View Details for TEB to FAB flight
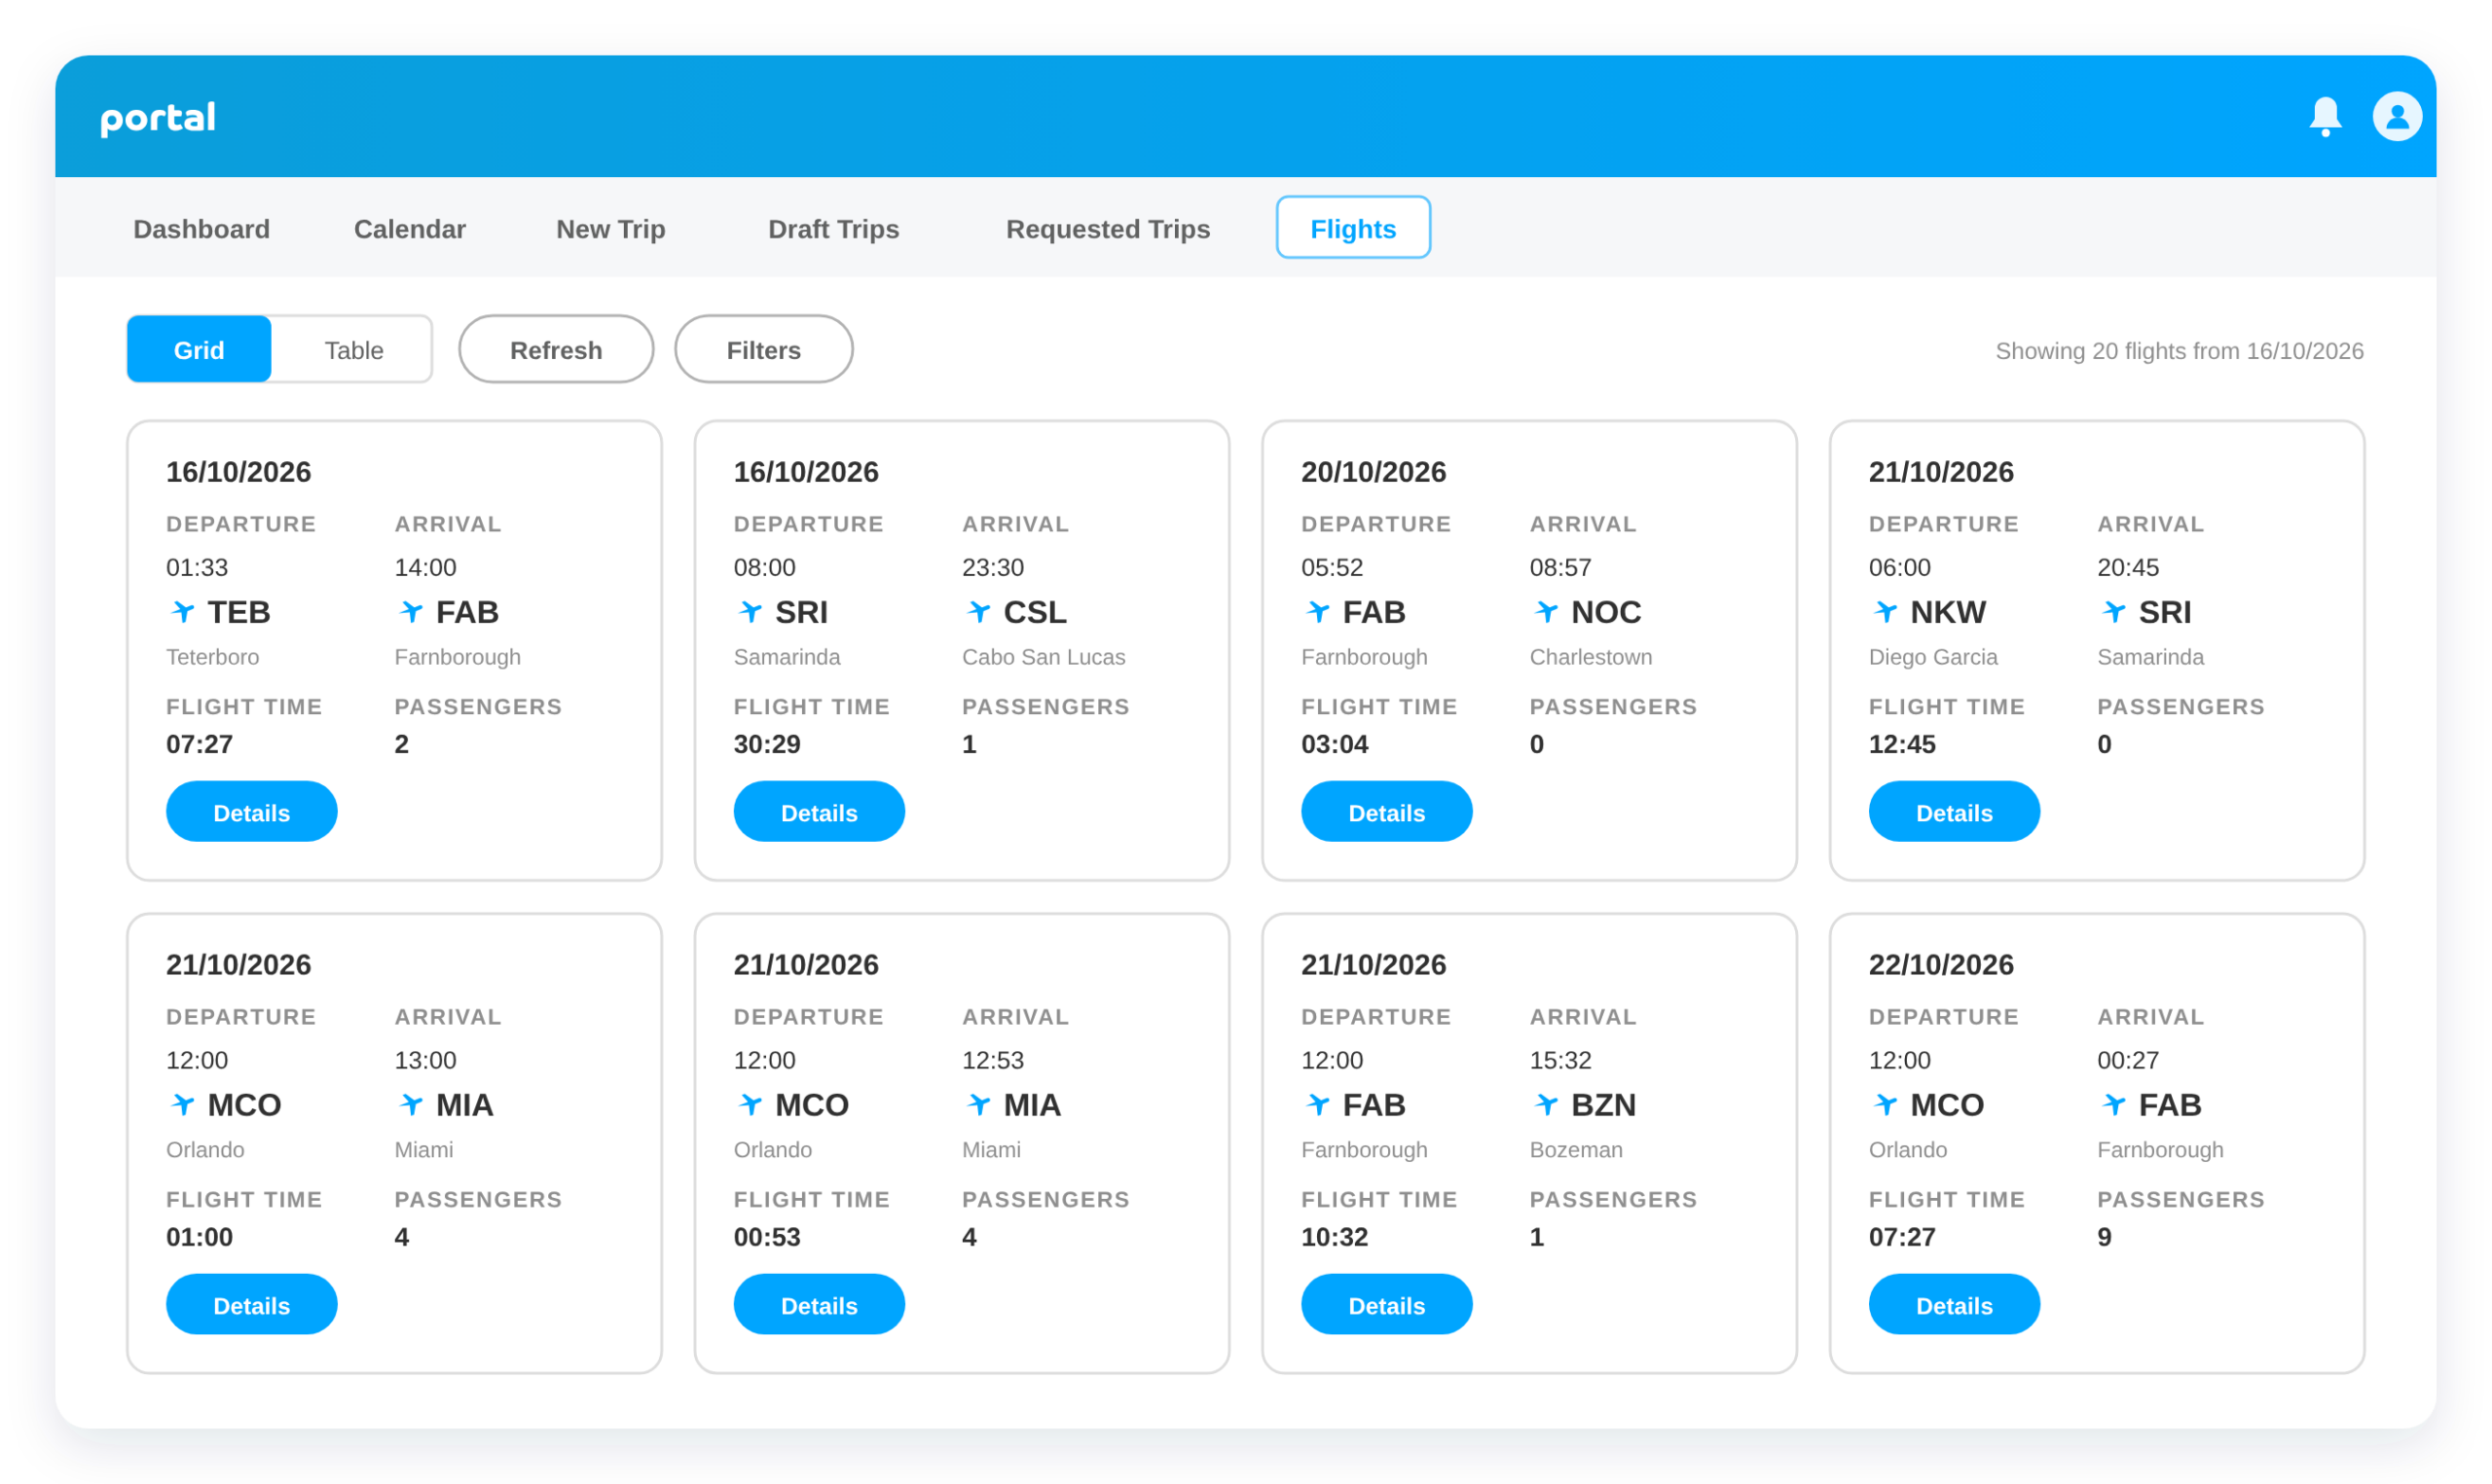2492x1484 pixels. (x=251, y=812)
